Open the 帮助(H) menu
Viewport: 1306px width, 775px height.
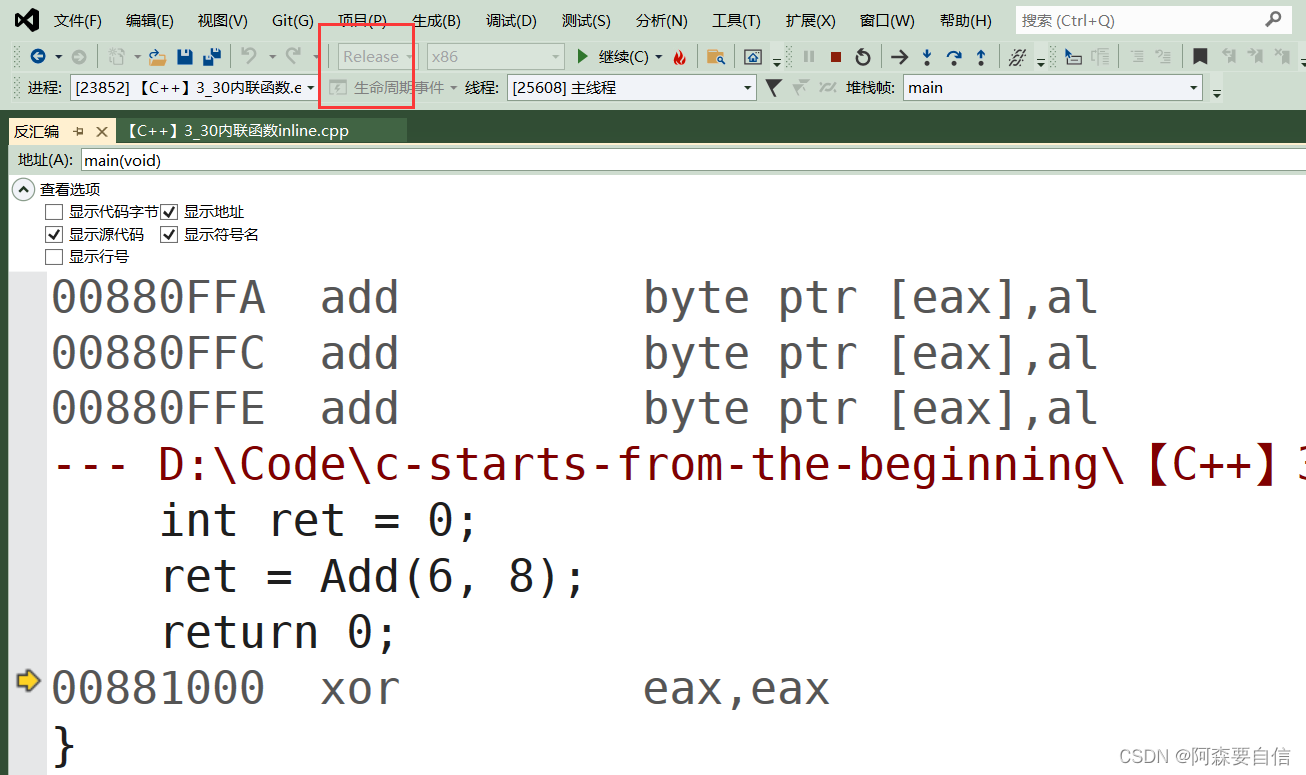coord(966,20)
